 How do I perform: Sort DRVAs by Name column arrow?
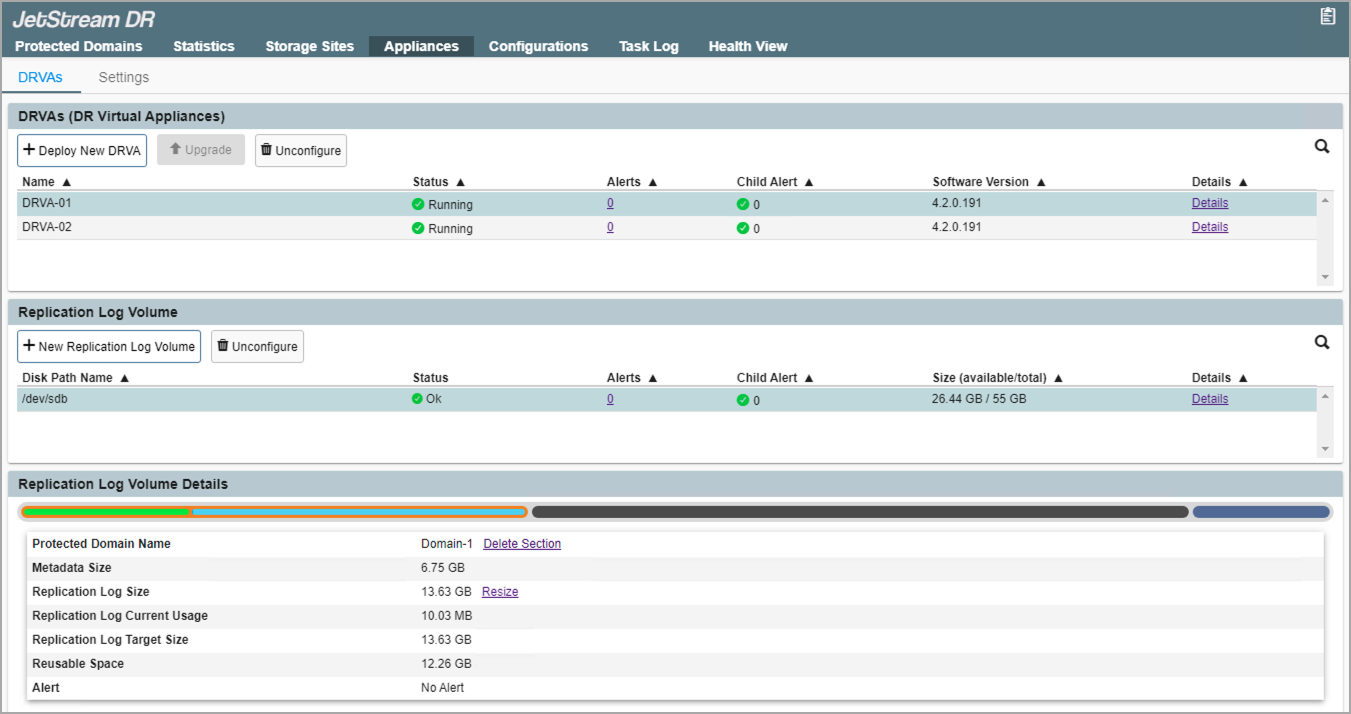click(x=67, y=183)
